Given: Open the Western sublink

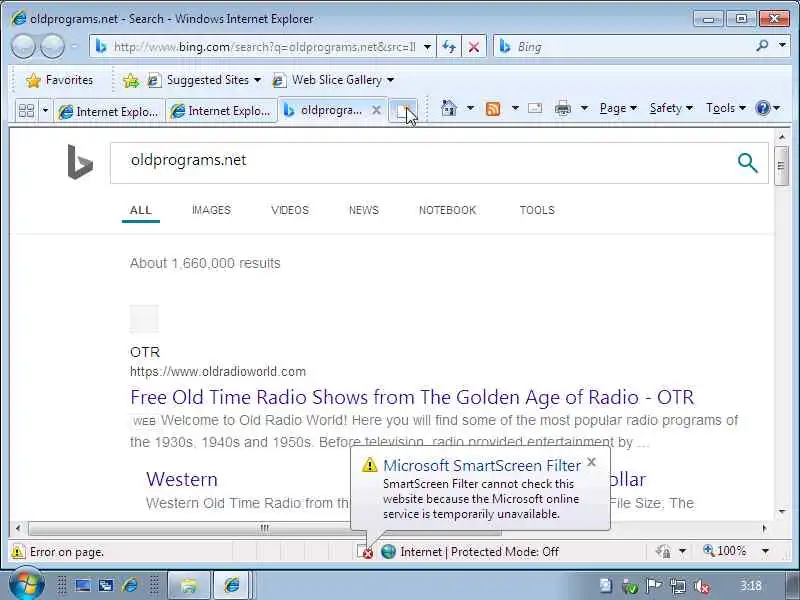Looking at the screenshot, I should [x=182, y=480].
